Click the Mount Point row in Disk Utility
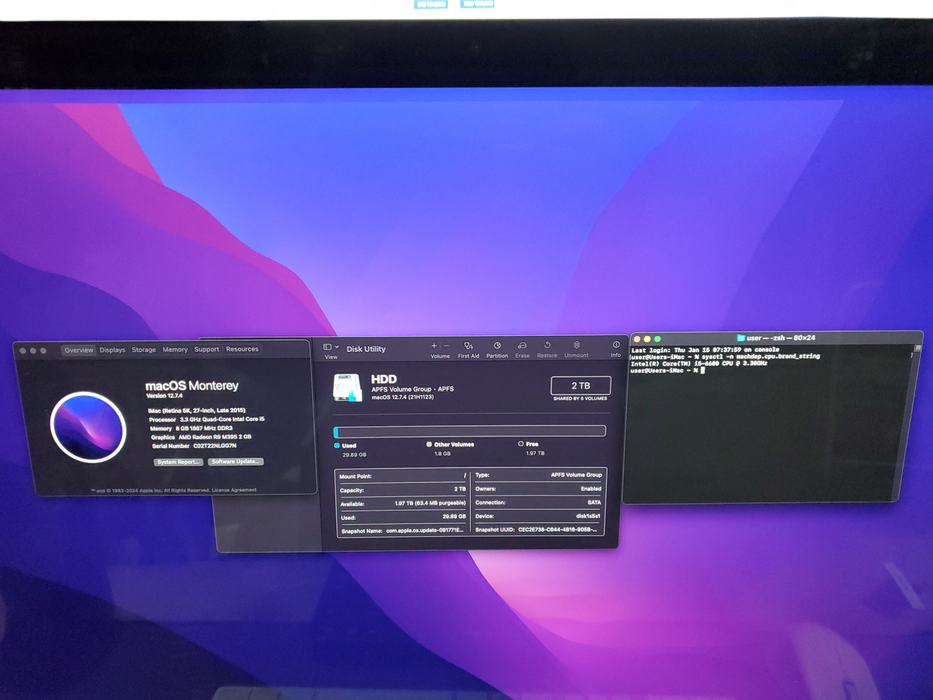Screen dimensions: 933x700 point(403,476)
